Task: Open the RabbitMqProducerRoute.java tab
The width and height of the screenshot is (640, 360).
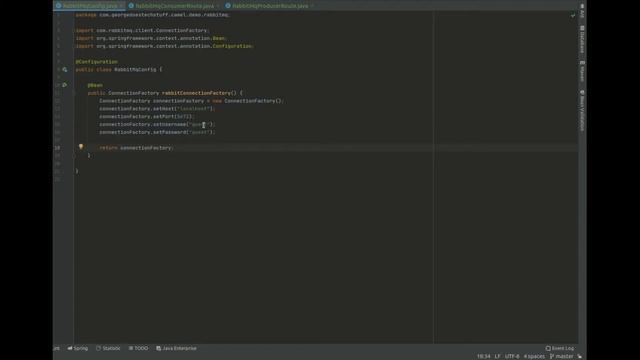Action: [x=270, y=6]
